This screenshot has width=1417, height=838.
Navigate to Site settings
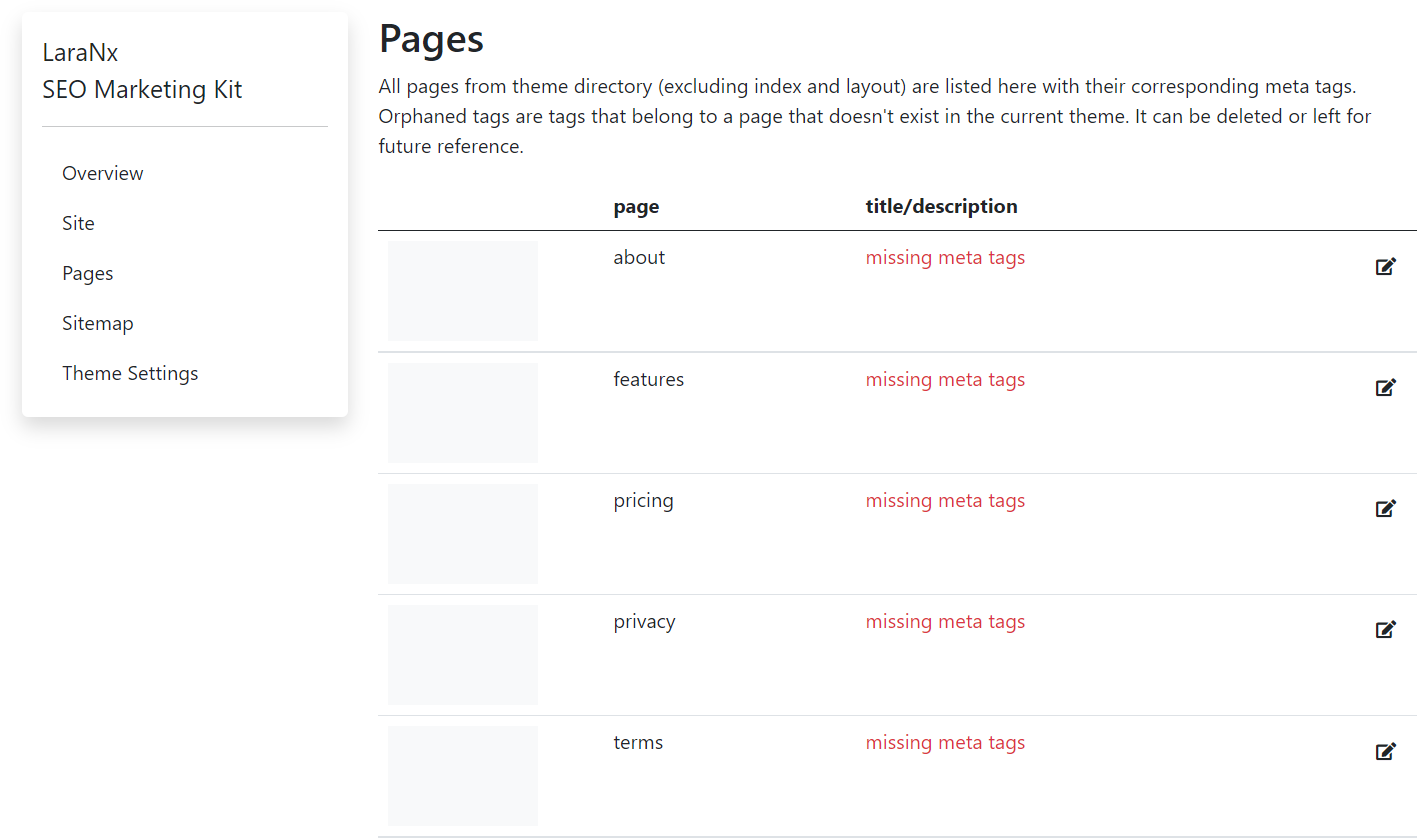(78, 222)
